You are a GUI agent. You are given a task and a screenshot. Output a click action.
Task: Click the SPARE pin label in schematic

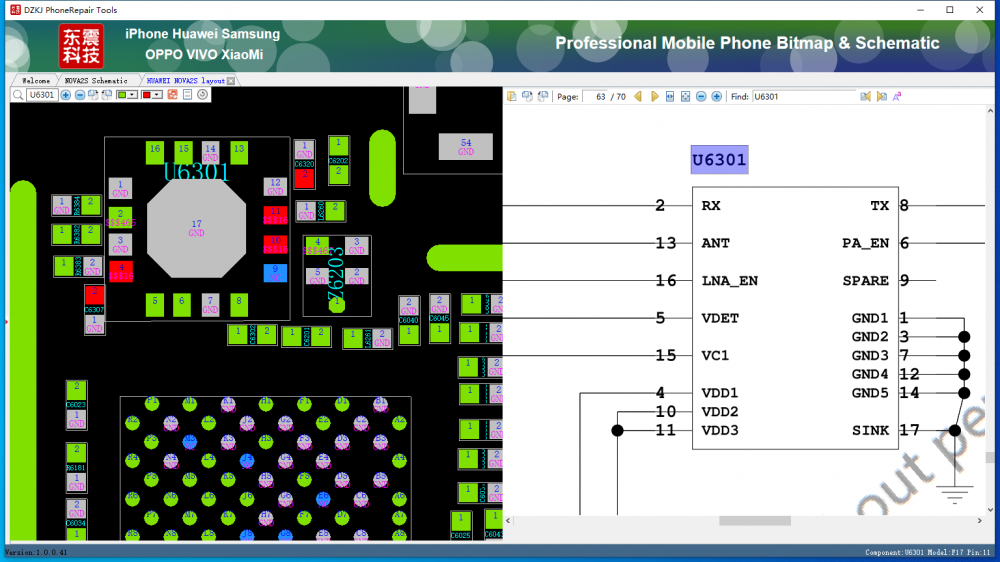click(x=865, y=281)
